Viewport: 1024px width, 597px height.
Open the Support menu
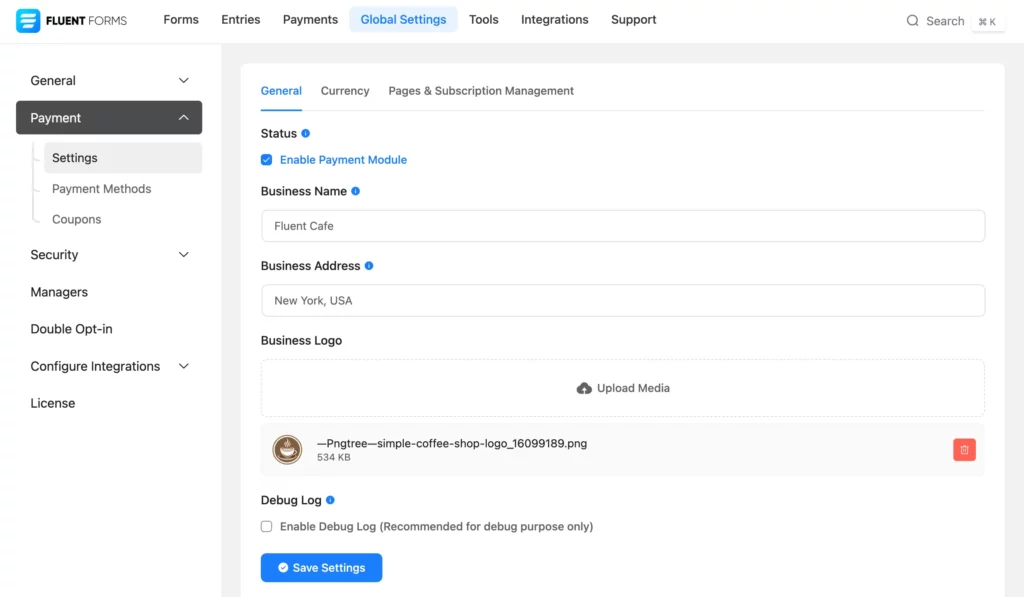(x=633, y=20)
